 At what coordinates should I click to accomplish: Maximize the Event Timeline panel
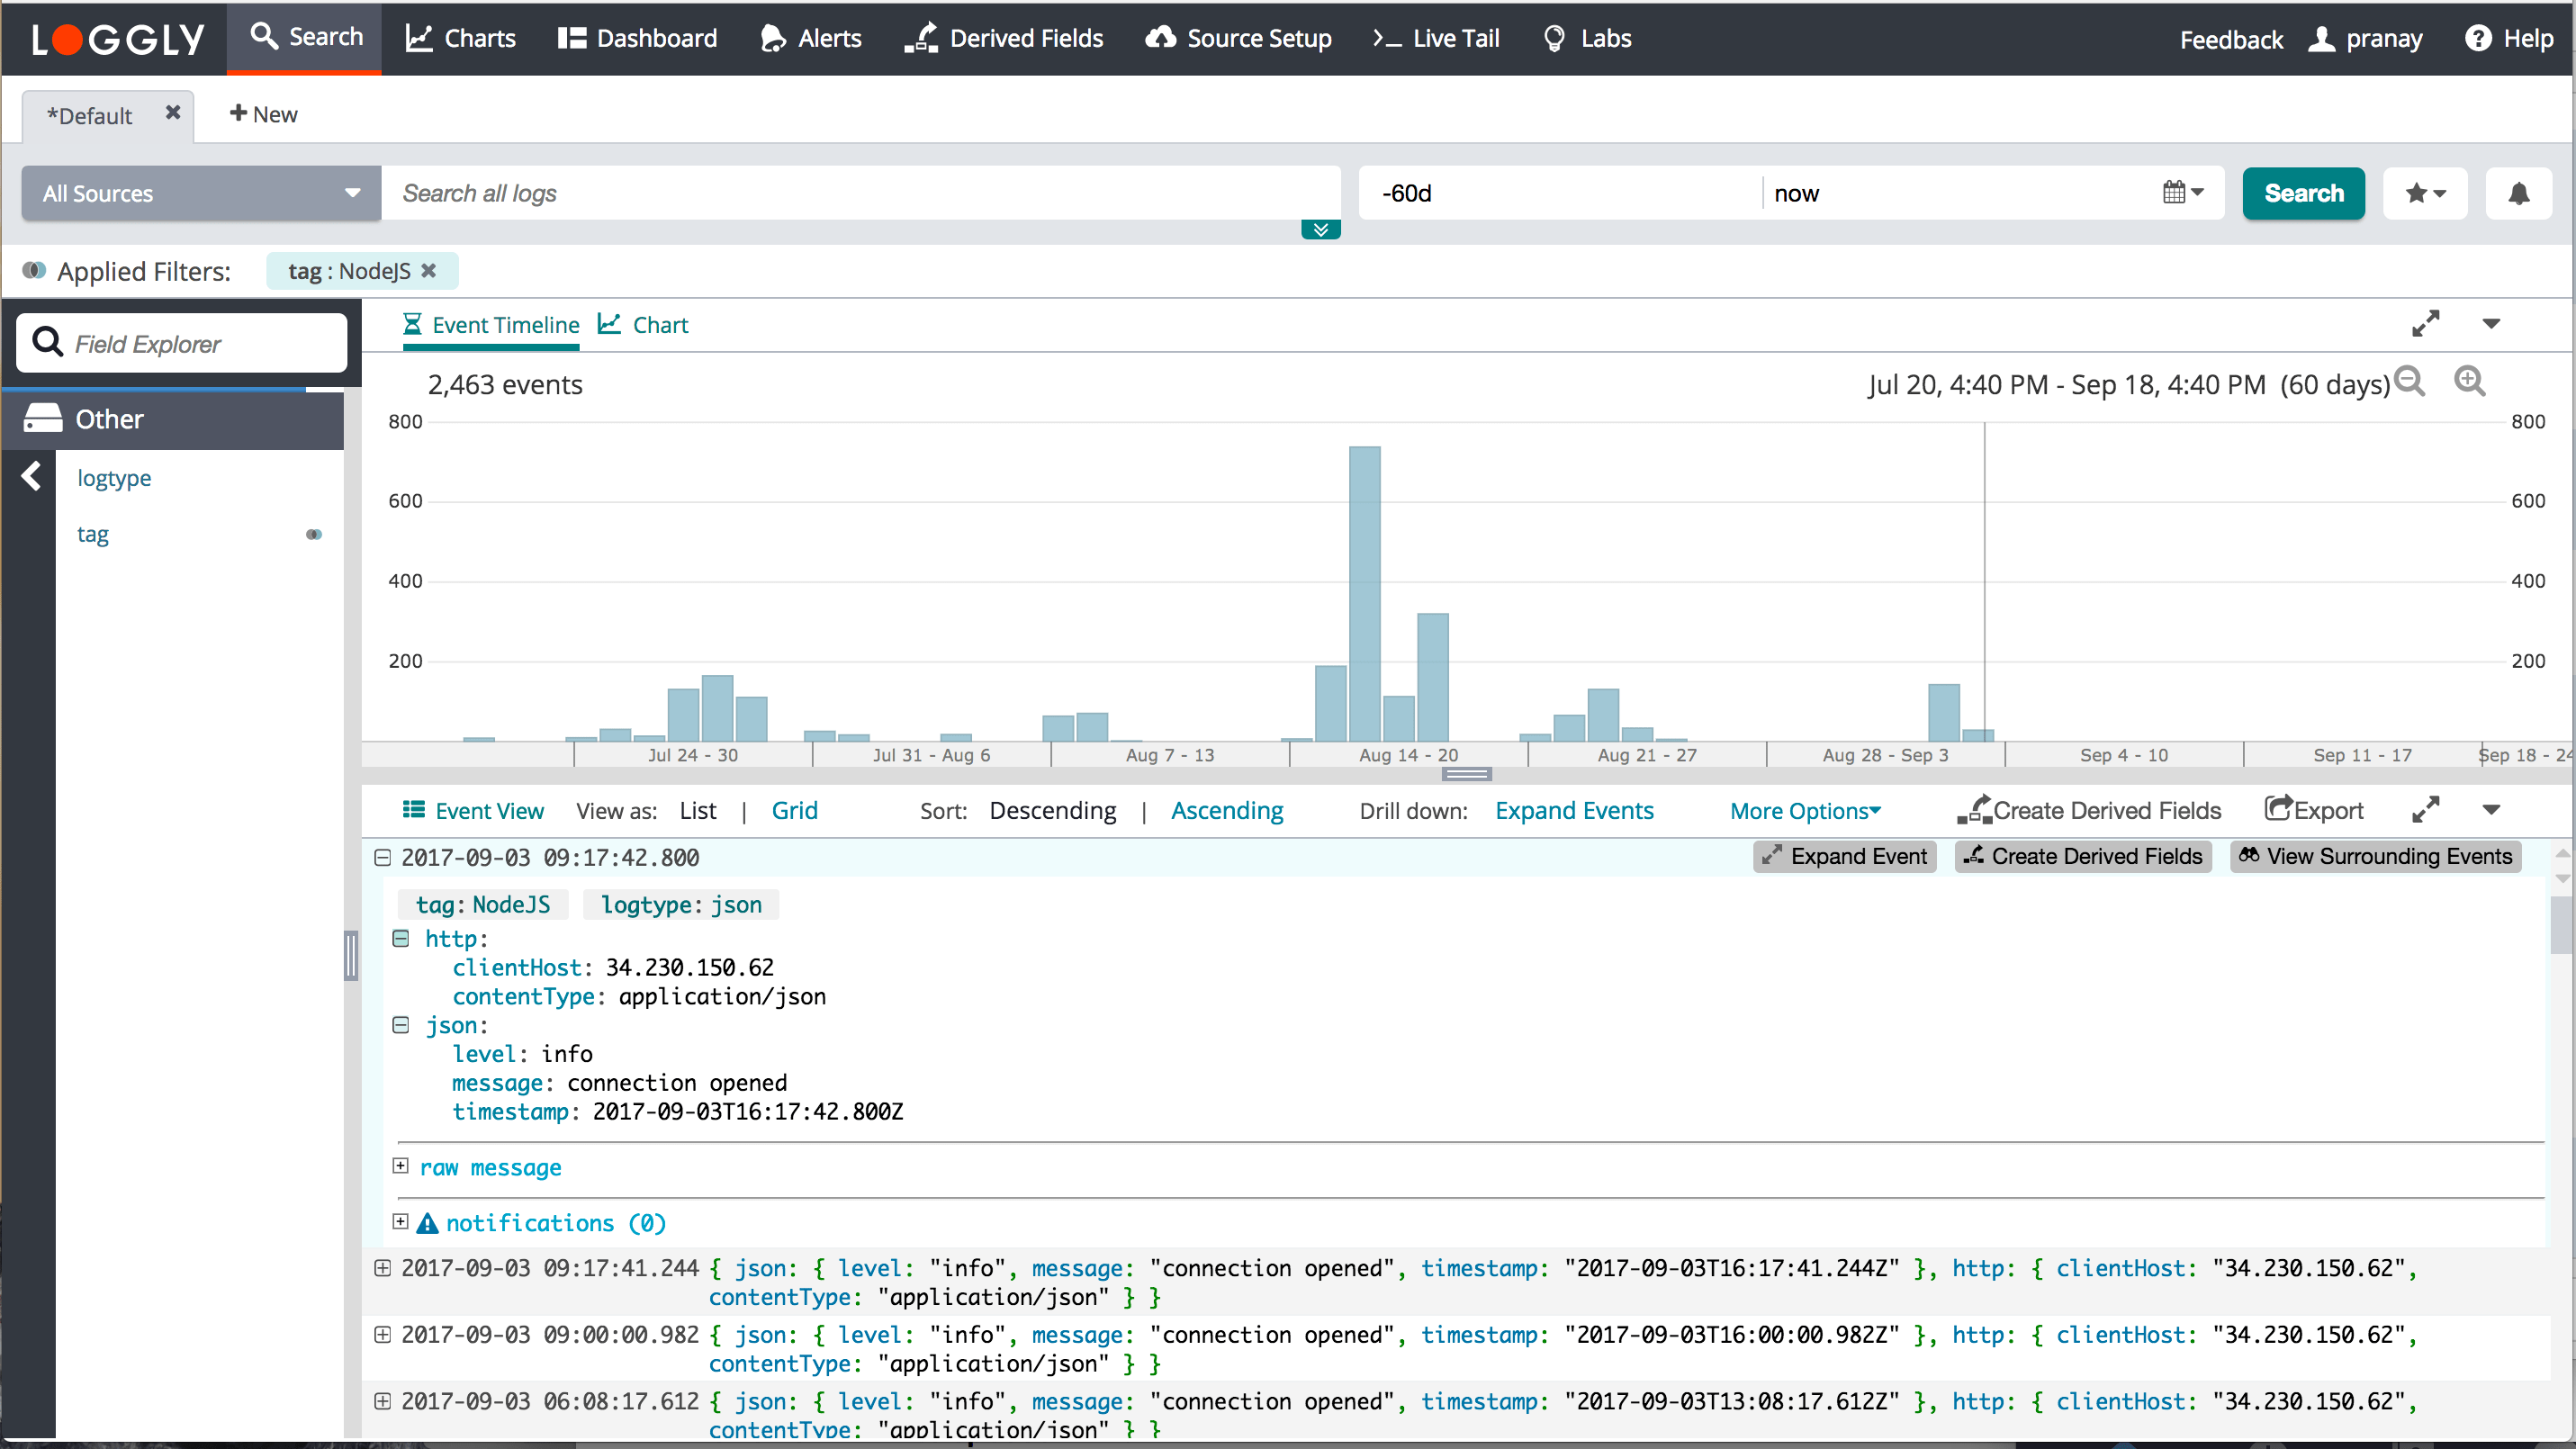click(x=2425, y=324)
